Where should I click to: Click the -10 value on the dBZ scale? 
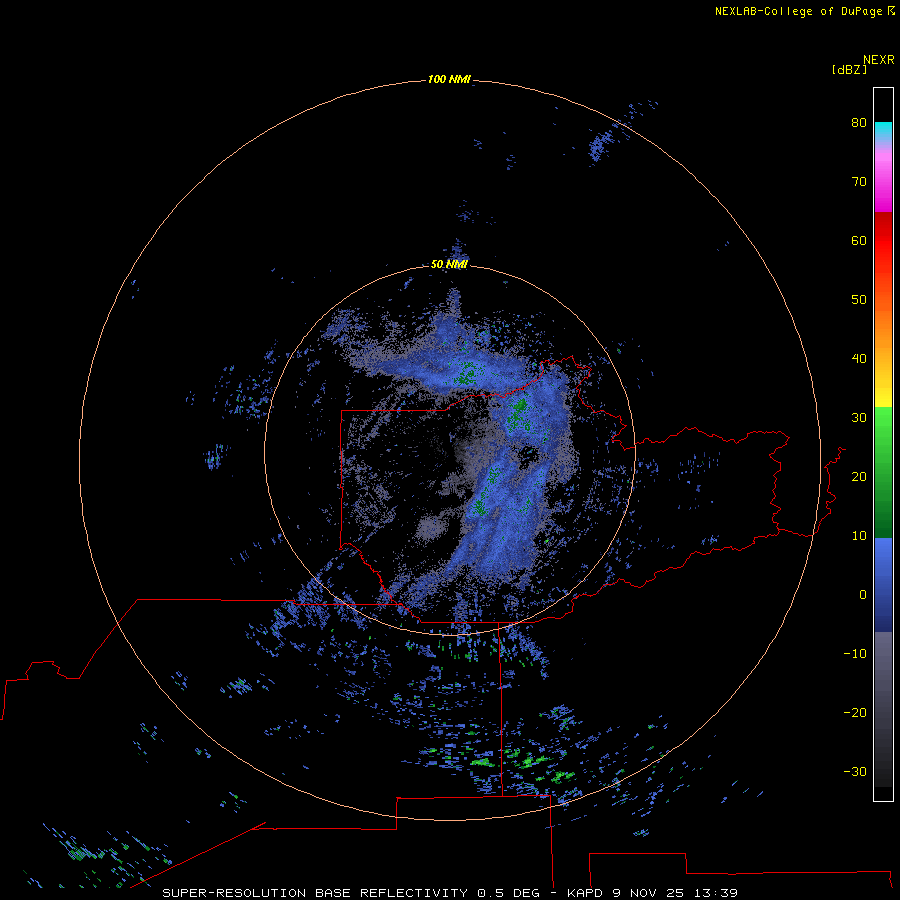855,654
